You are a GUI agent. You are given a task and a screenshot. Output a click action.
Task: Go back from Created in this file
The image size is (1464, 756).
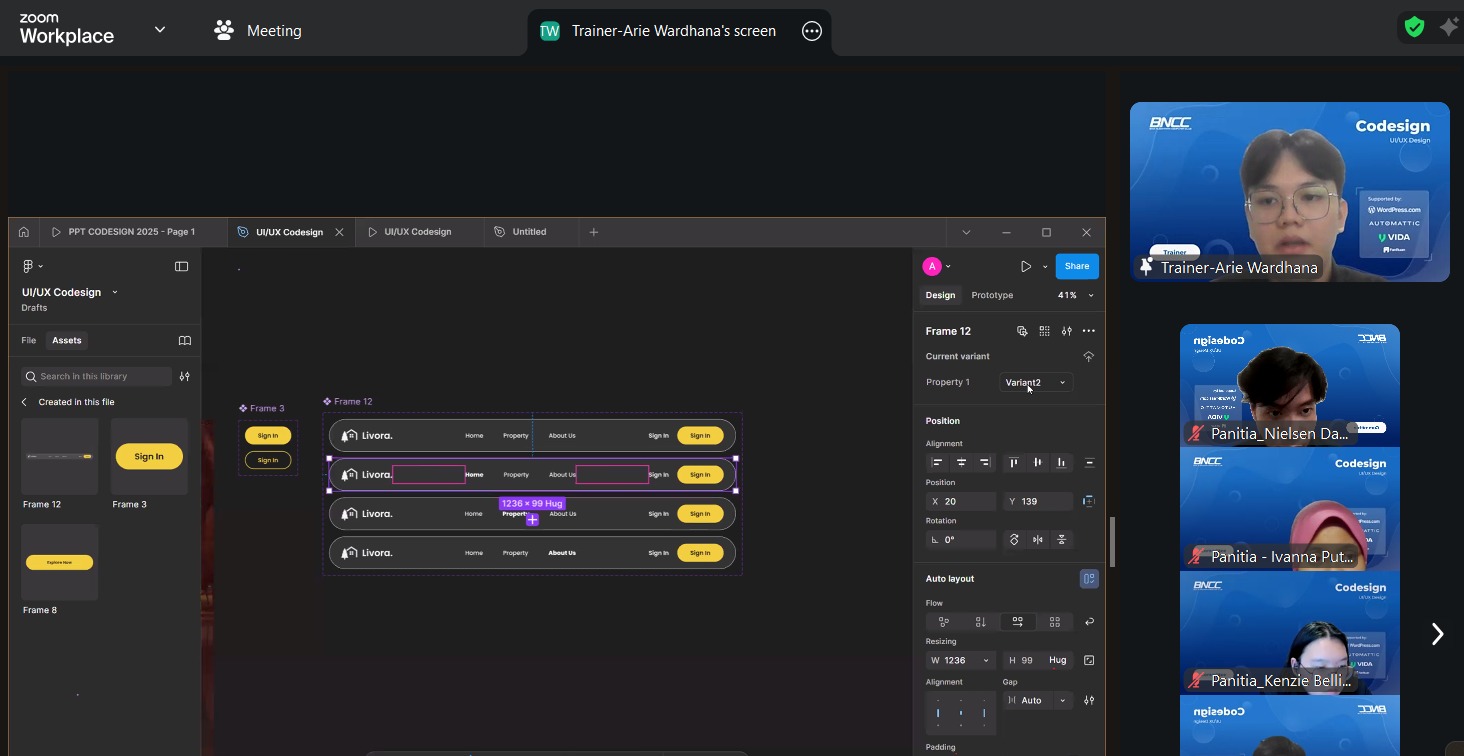(25, 402)
